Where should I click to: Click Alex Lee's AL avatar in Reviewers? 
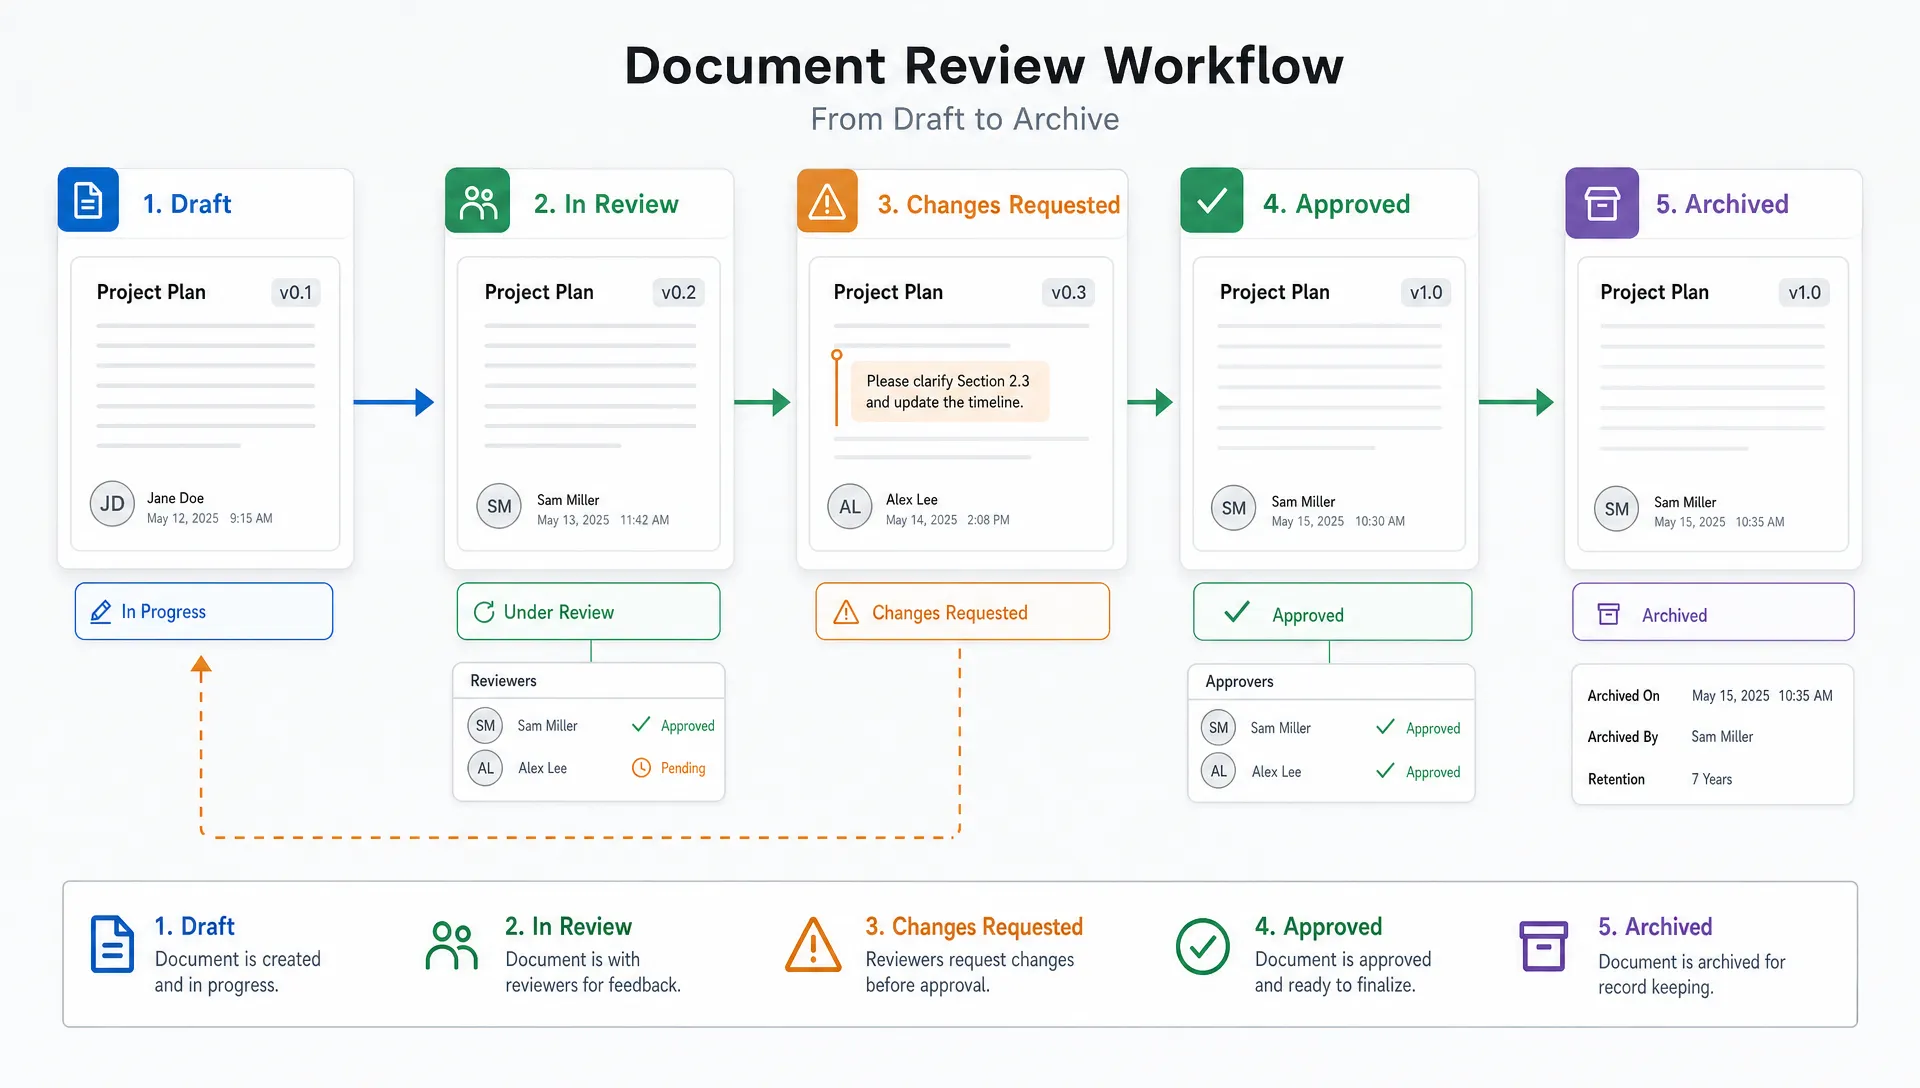click(486, 768)
